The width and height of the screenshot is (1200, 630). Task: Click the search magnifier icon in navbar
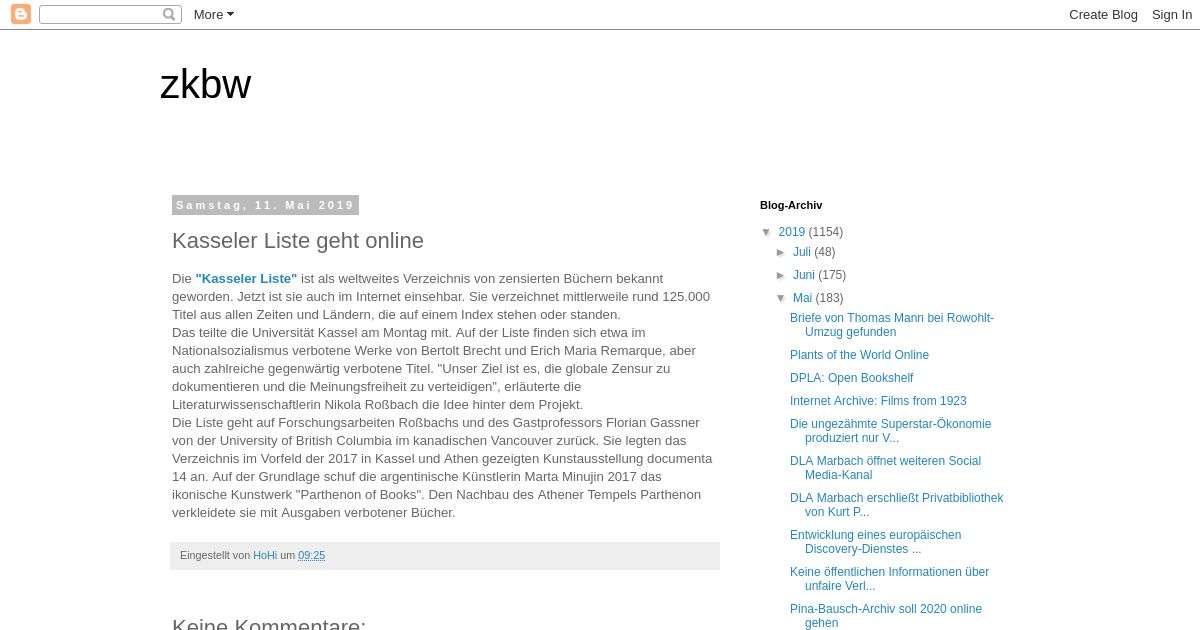(169, 14)
